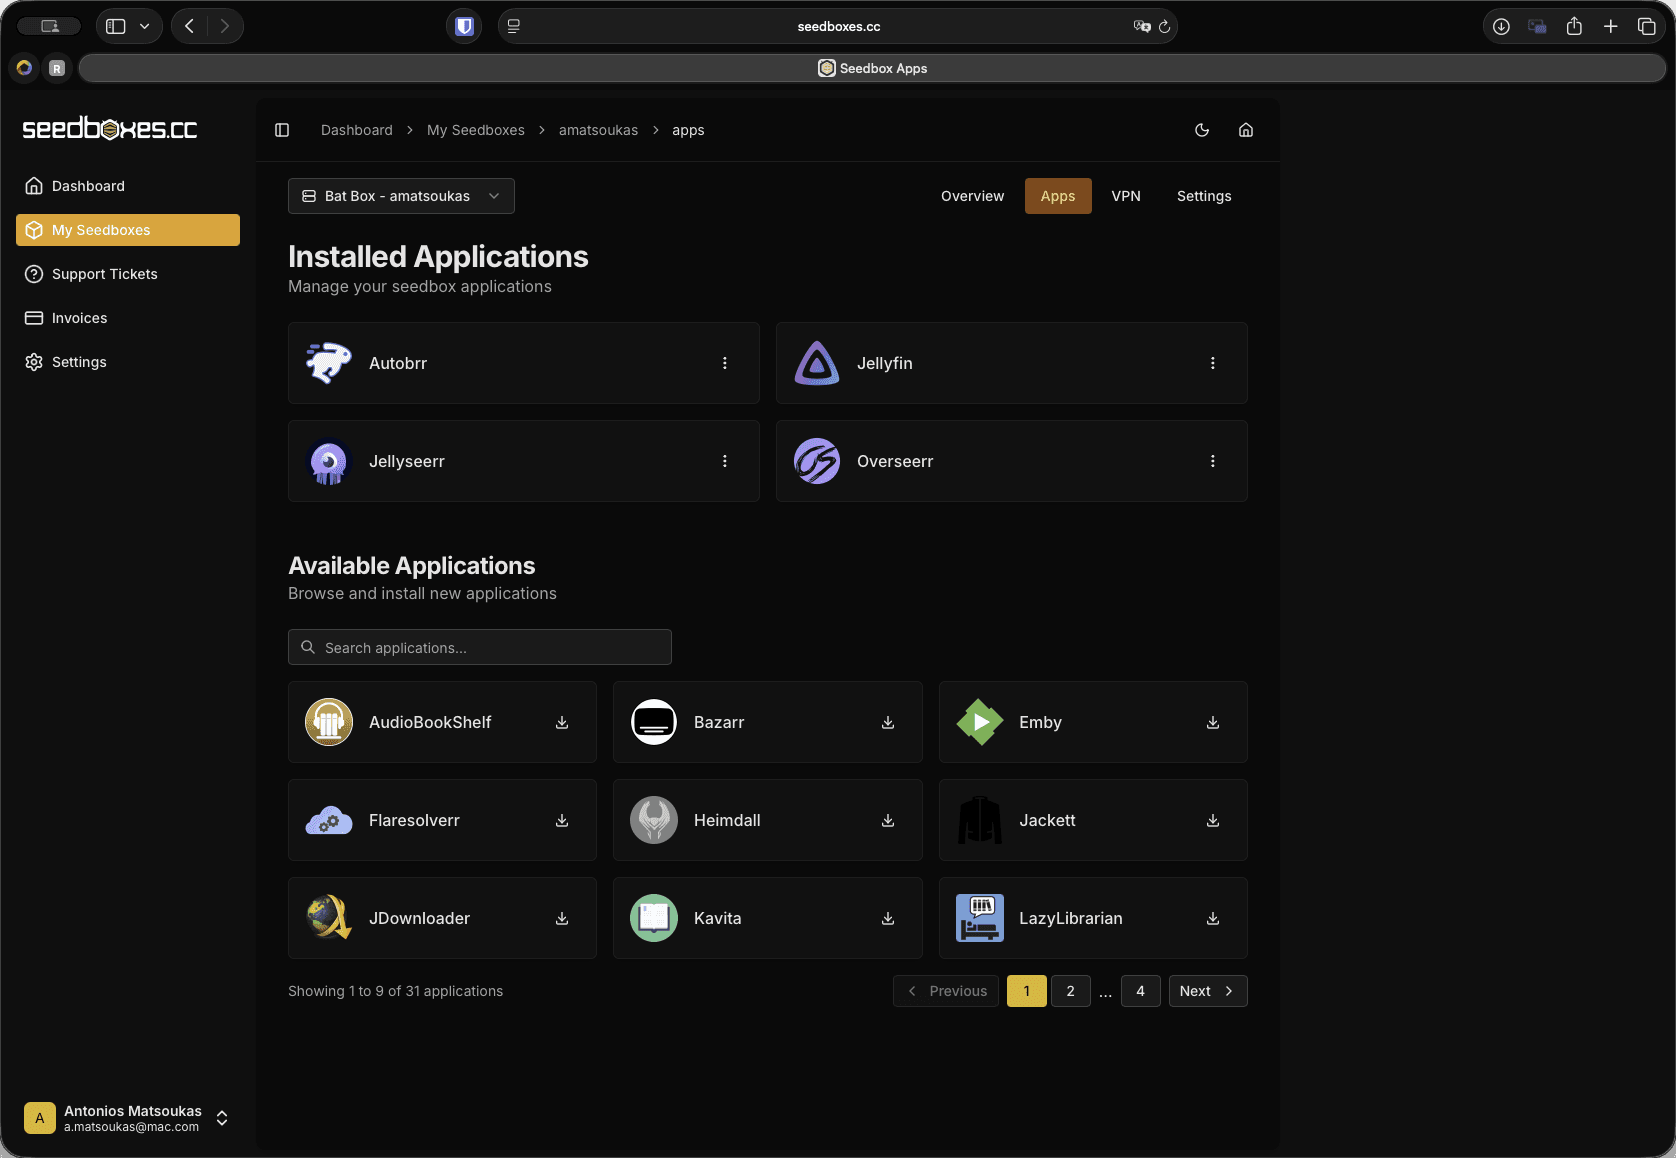Image resolution: width=1676 pixels, height=1158 pixels.
Task: Select page 1 in pagination
Action: pos(1027,991)
